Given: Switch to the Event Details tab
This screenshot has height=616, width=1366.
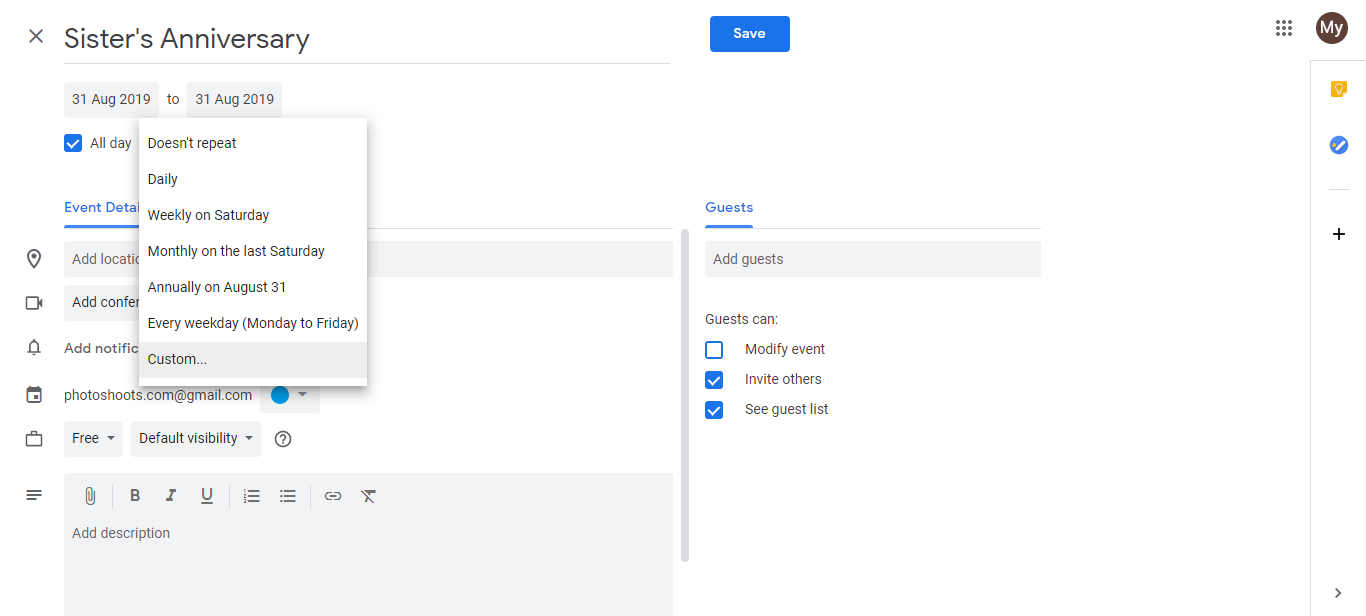Looking at the screenshot, I should click(101, 208).
